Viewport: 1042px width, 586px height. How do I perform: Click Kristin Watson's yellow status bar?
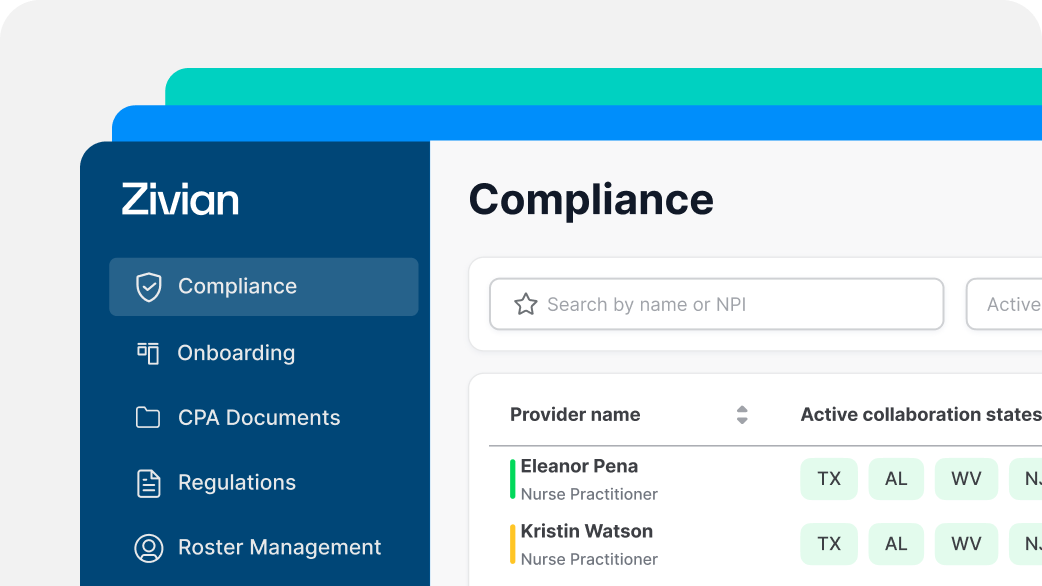pyautogui.click(x=513, y=544)
